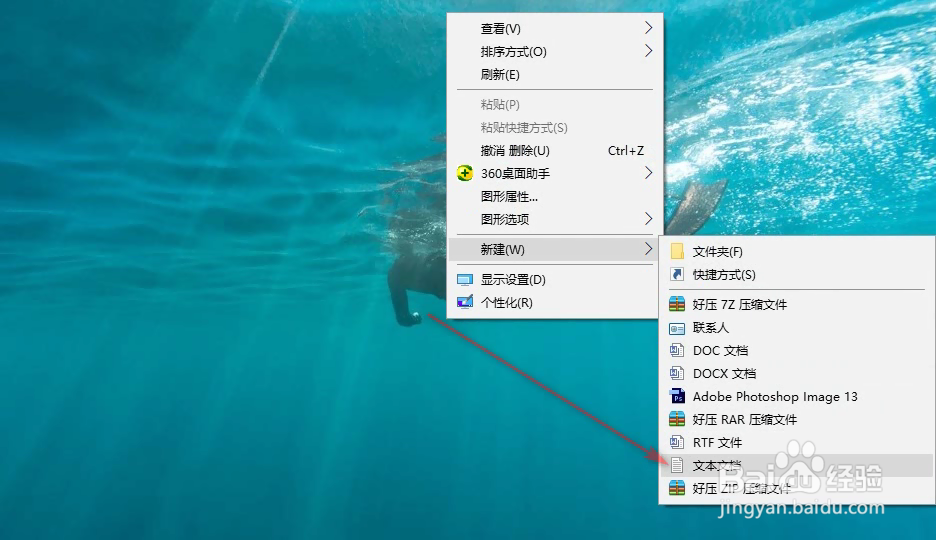Click the 好压 ZIP archive icon
Screen dimensions: 936x540
tap(677, 488)
